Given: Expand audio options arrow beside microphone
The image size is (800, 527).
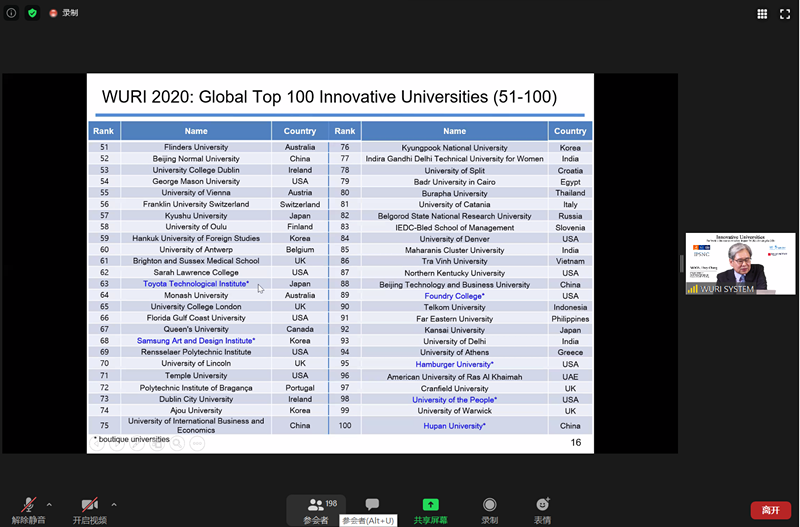Looking at the screenshot, I should (x=50, y=504).
